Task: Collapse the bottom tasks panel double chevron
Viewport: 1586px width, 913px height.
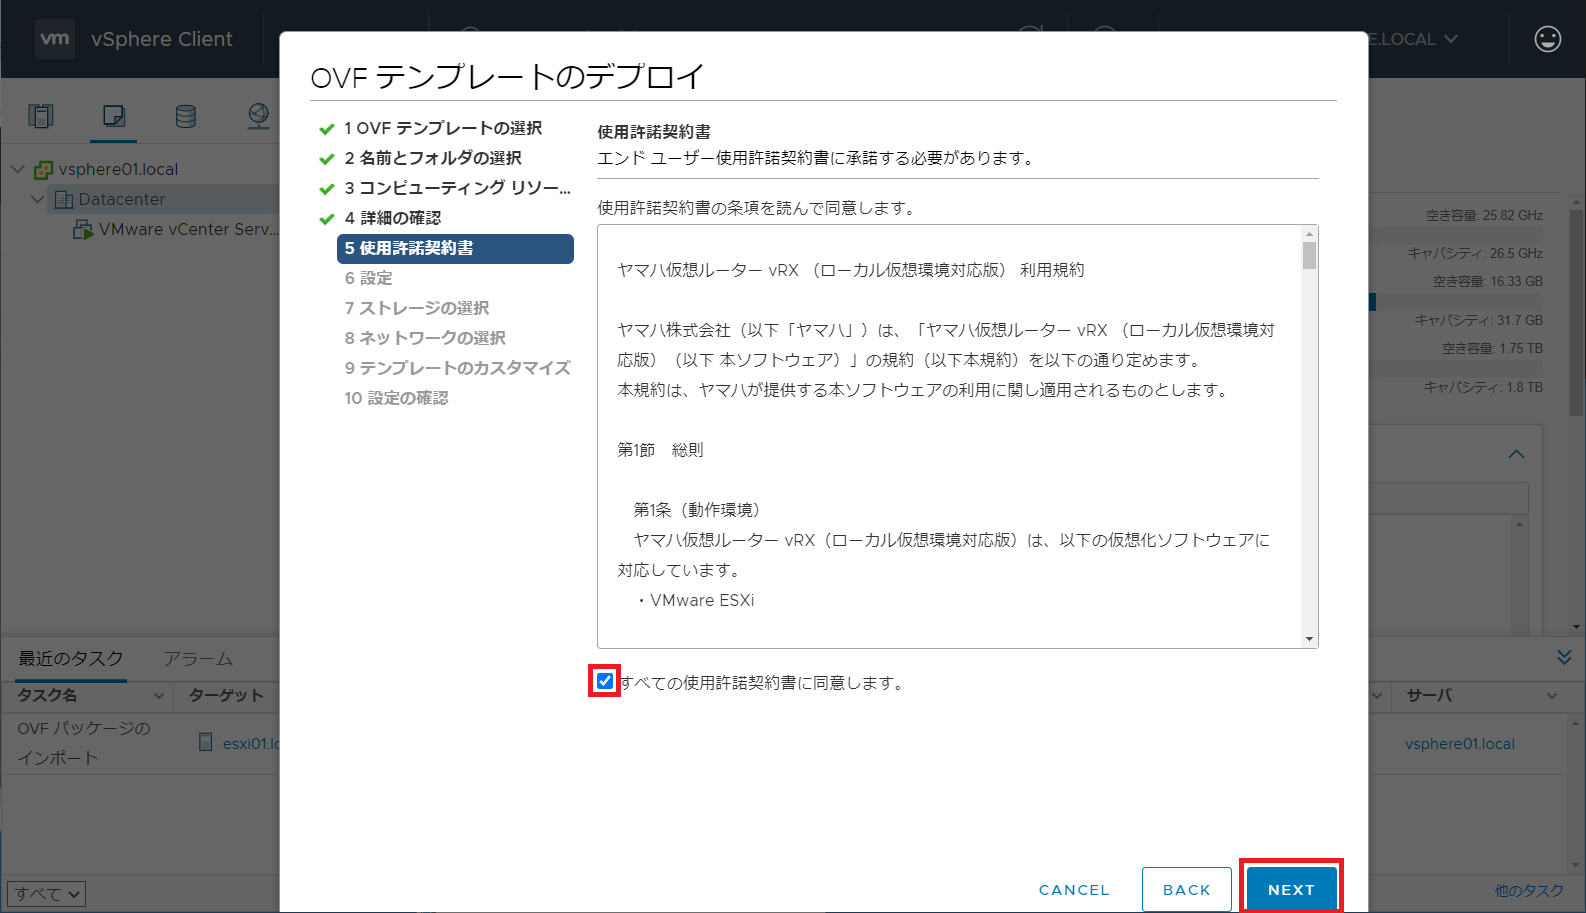Action: 1564,657
